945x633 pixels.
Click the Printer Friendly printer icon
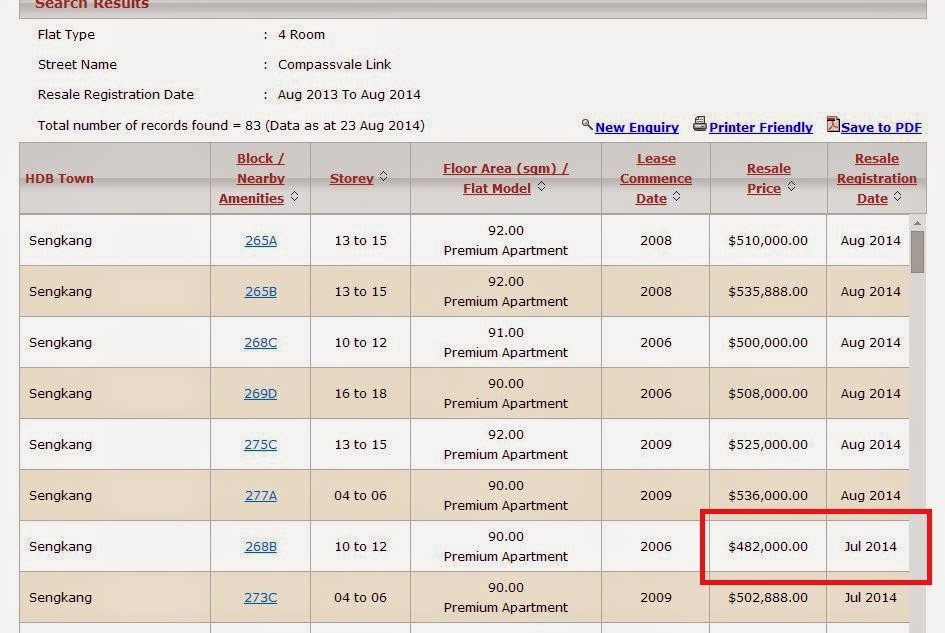(x=700, y=124)
